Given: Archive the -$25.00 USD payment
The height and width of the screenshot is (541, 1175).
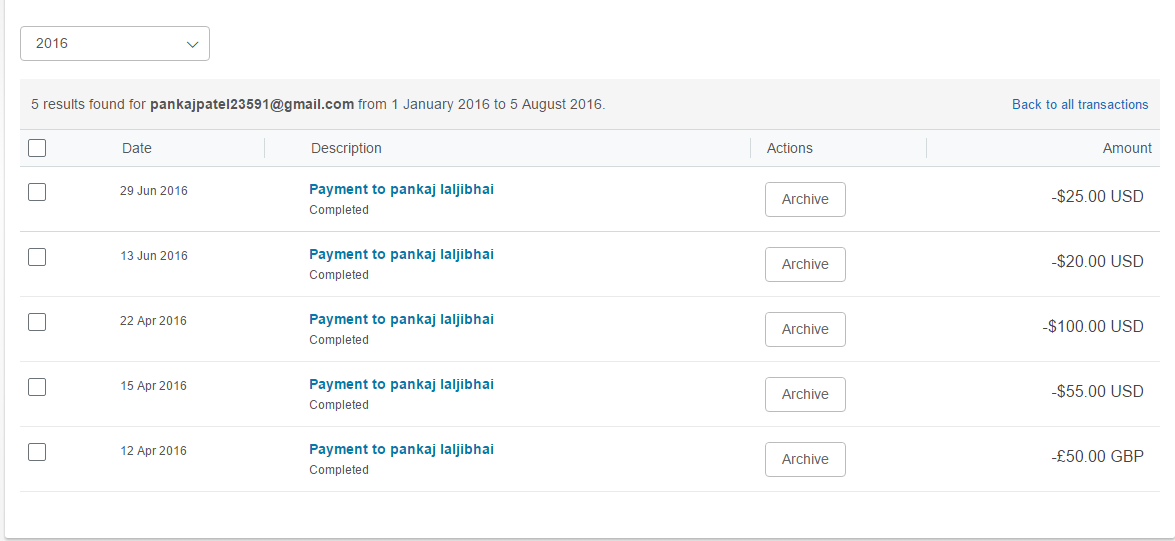Looking at the screenshot, I should 805,199.
